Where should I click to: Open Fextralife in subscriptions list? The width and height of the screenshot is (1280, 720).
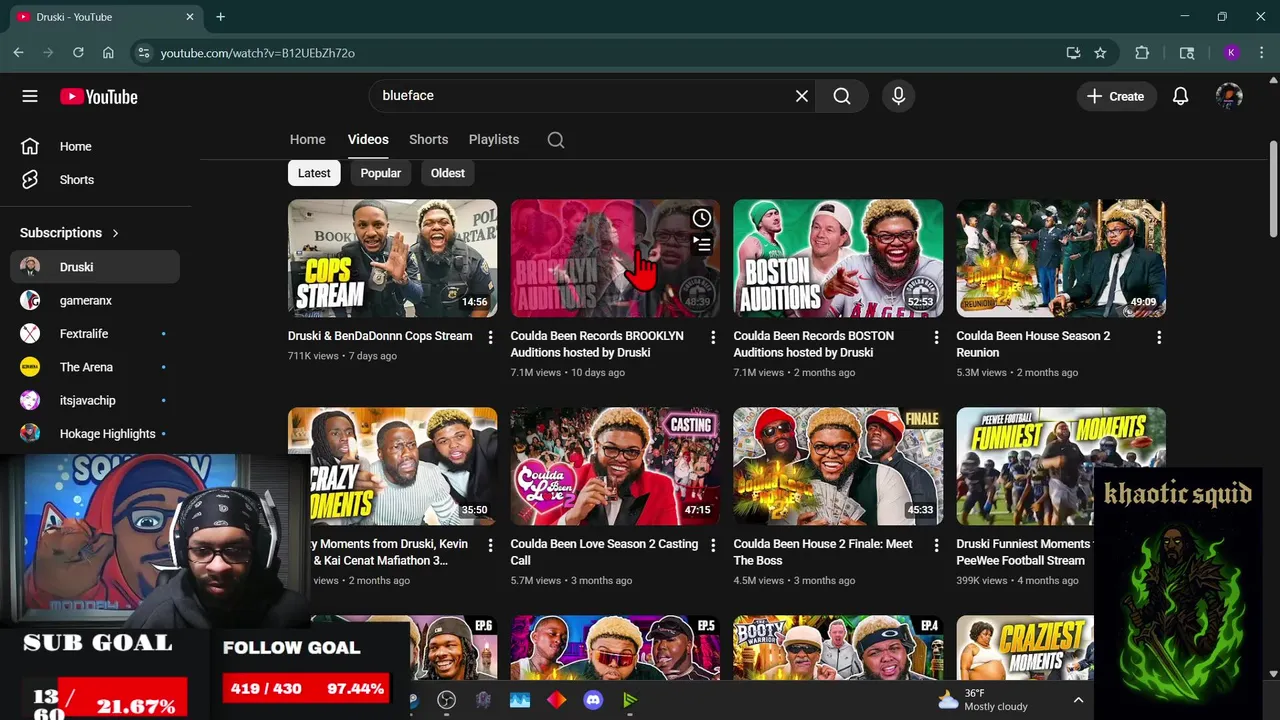point(95,334)
